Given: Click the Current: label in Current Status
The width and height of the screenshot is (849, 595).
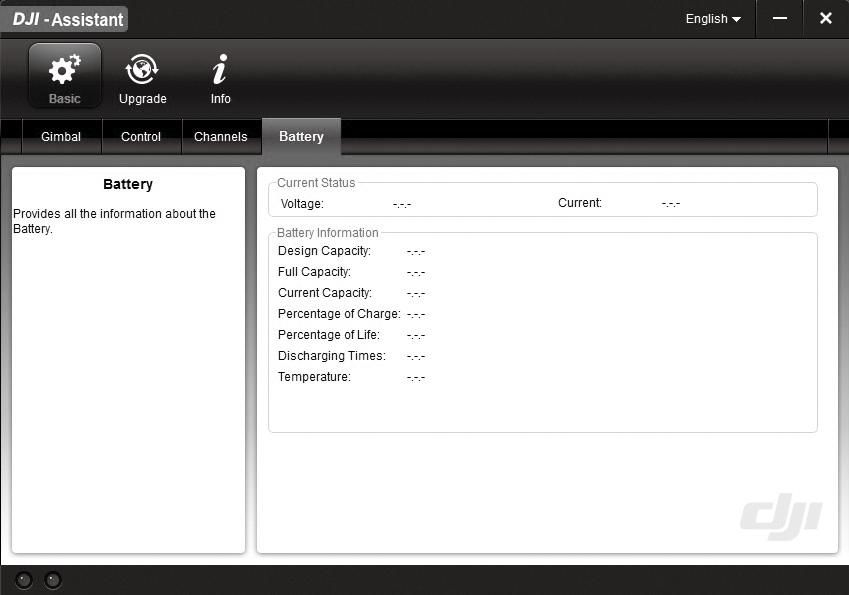Looking at the screenshot, I should tap(580, 203).
